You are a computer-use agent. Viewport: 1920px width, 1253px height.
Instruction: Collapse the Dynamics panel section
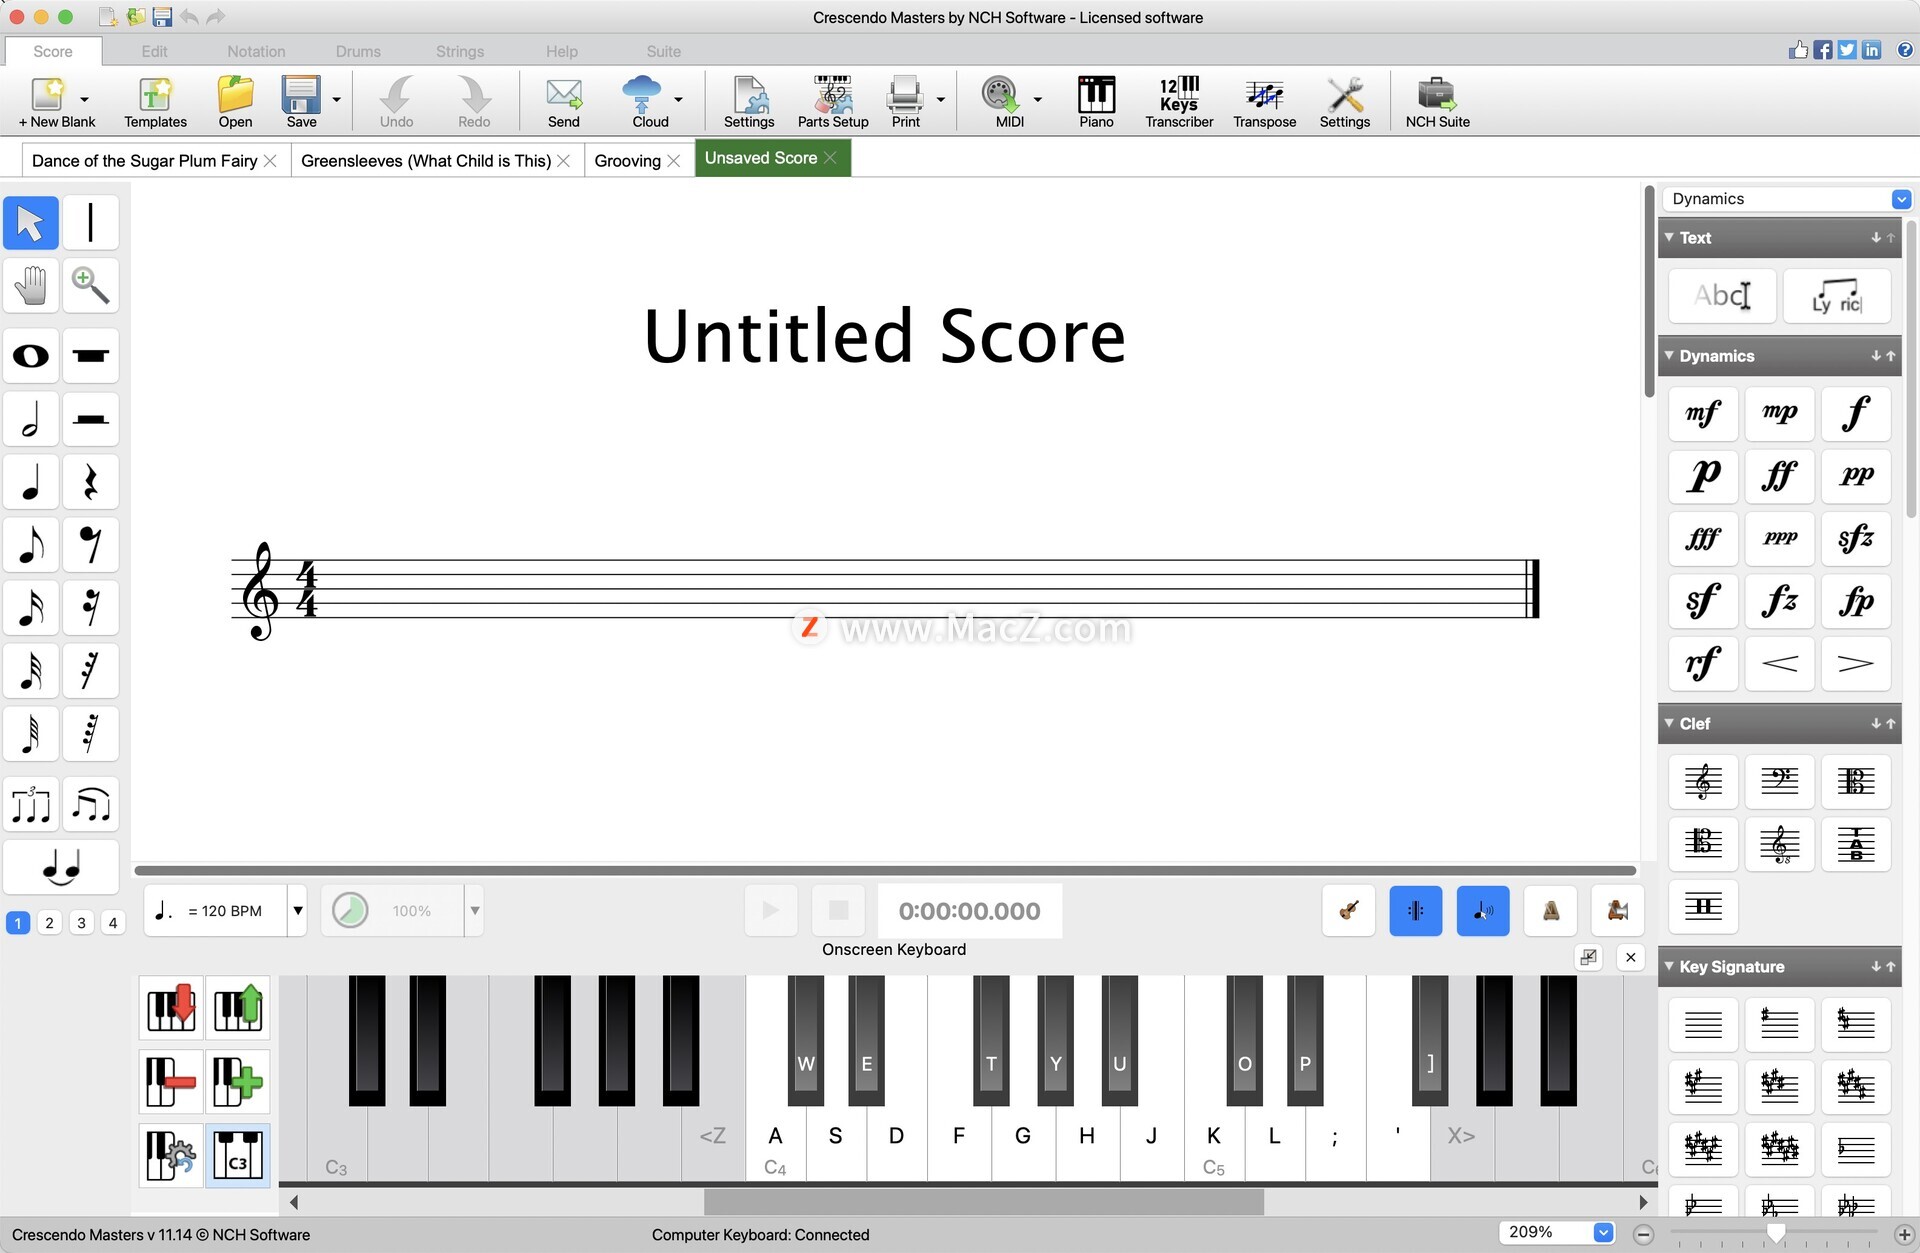pyautogui.click(x=1669, y=355)
